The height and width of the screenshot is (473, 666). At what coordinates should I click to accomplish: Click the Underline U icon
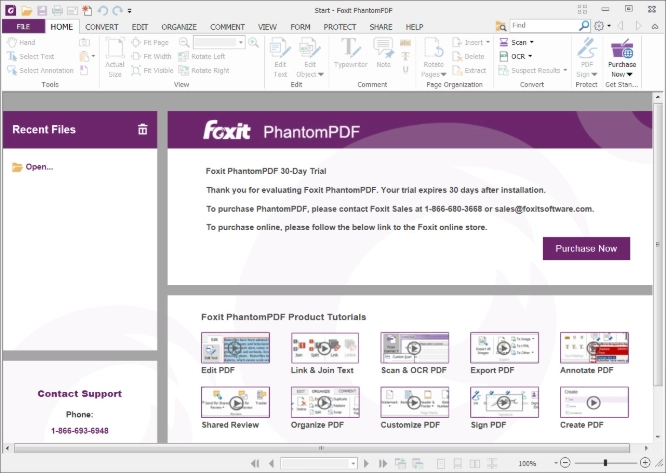[406, 70]
